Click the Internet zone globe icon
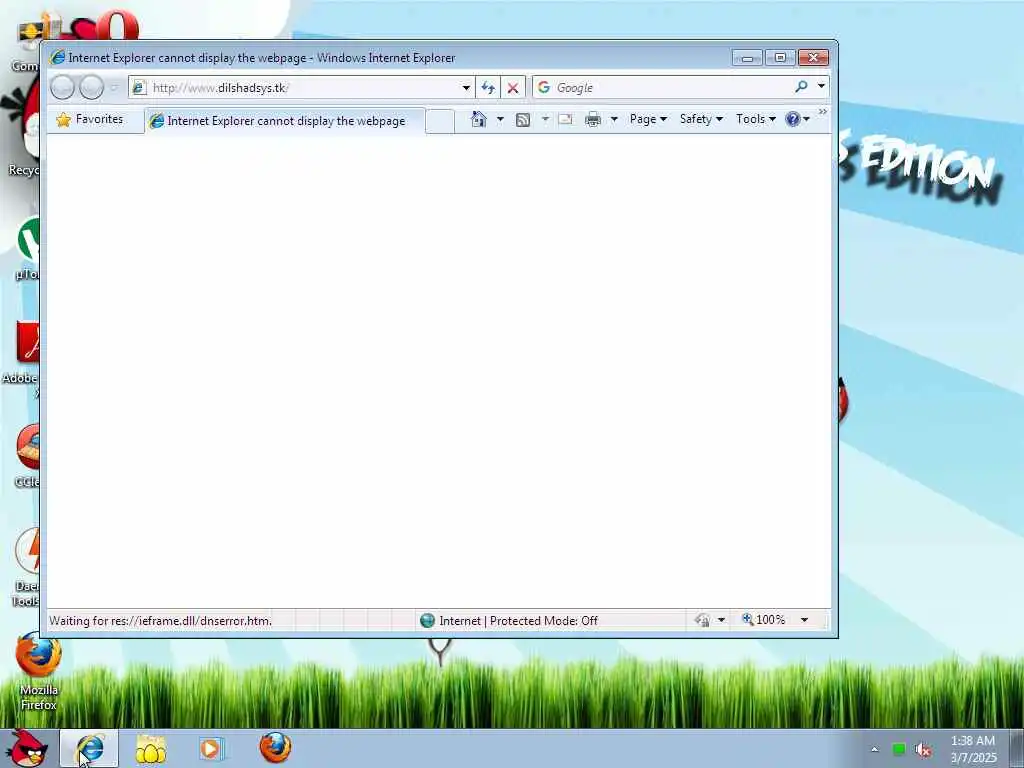 coord(428,620)
